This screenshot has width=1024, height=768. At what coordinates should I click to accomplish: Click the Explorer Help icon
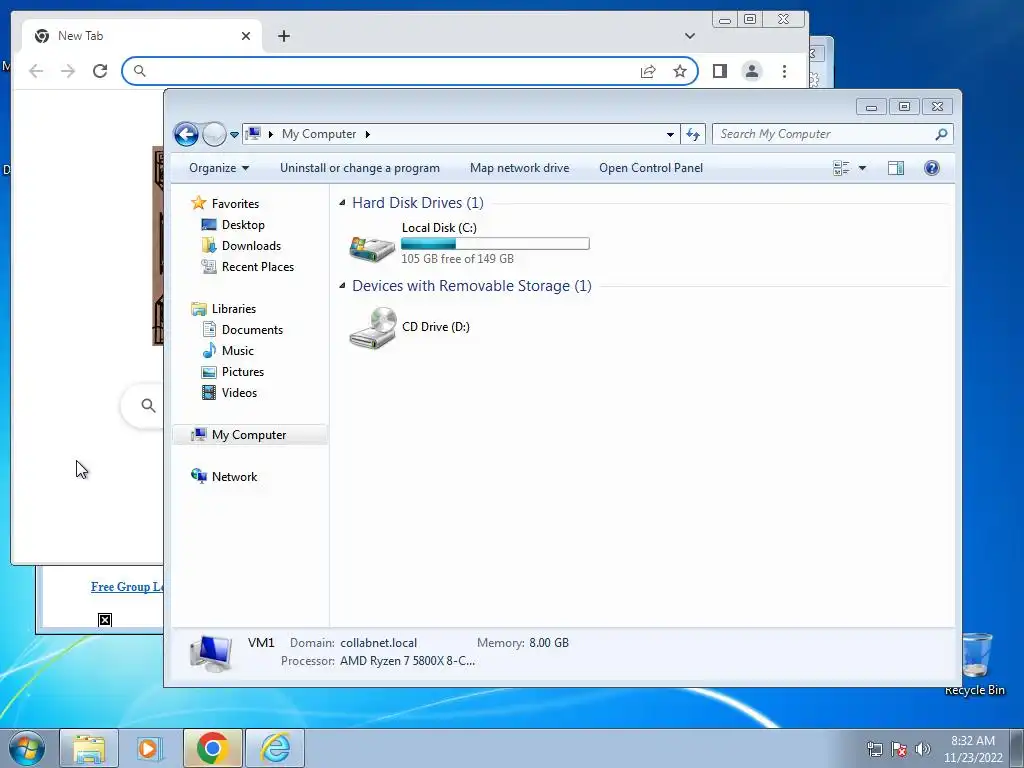tap(932, 168)
